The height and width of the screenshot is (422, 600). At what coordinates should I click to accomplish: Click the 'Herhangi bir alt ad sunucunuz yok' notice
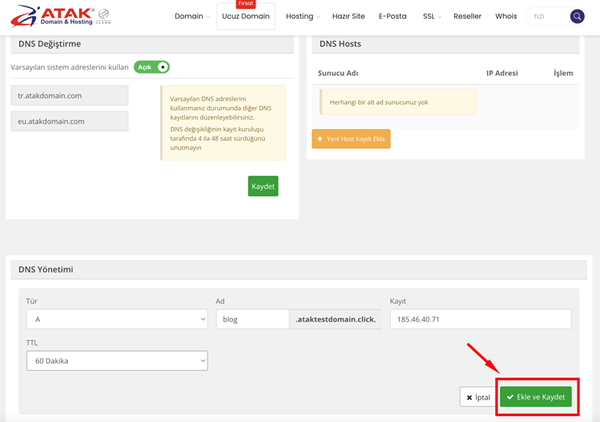[398, 102]
